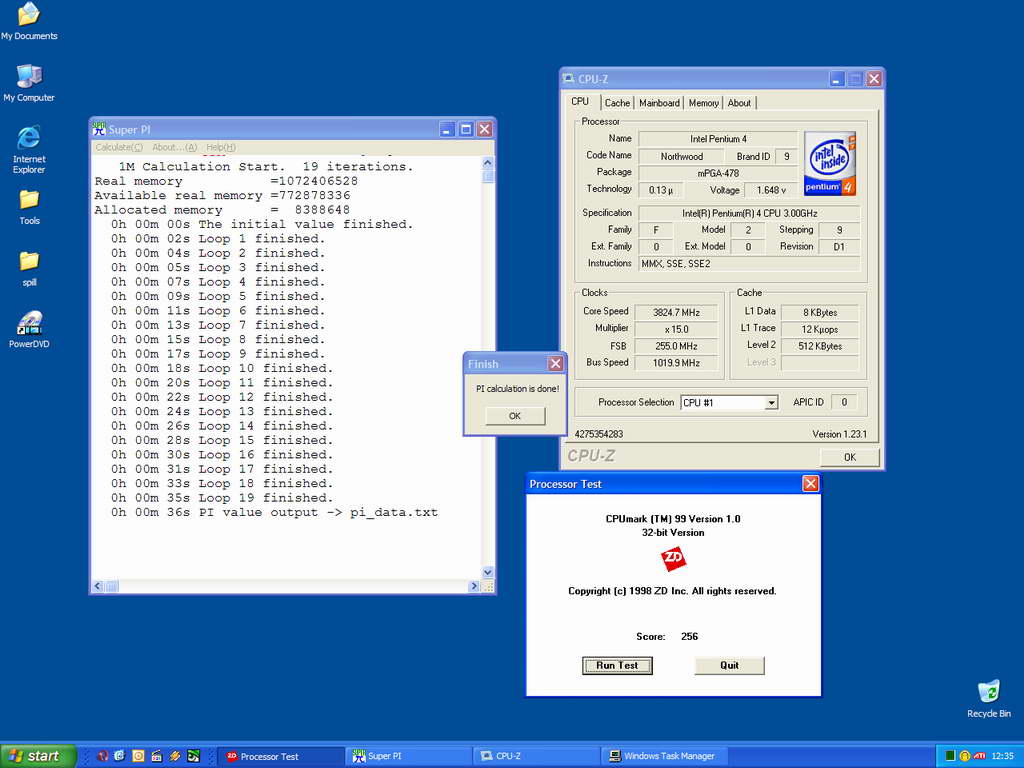Open the Start menu
Viewport: 1024px width, 768px height.
(38, 756)
